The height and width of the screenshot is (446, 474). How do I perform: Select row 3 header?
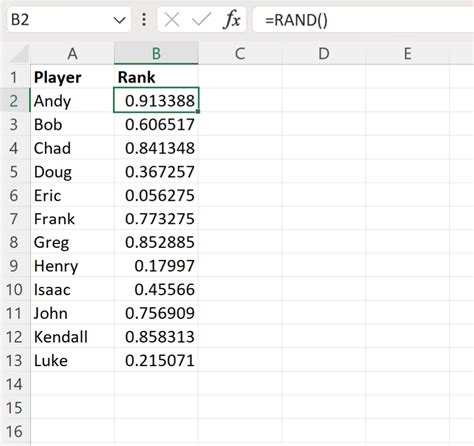click(x=15, y=124)
